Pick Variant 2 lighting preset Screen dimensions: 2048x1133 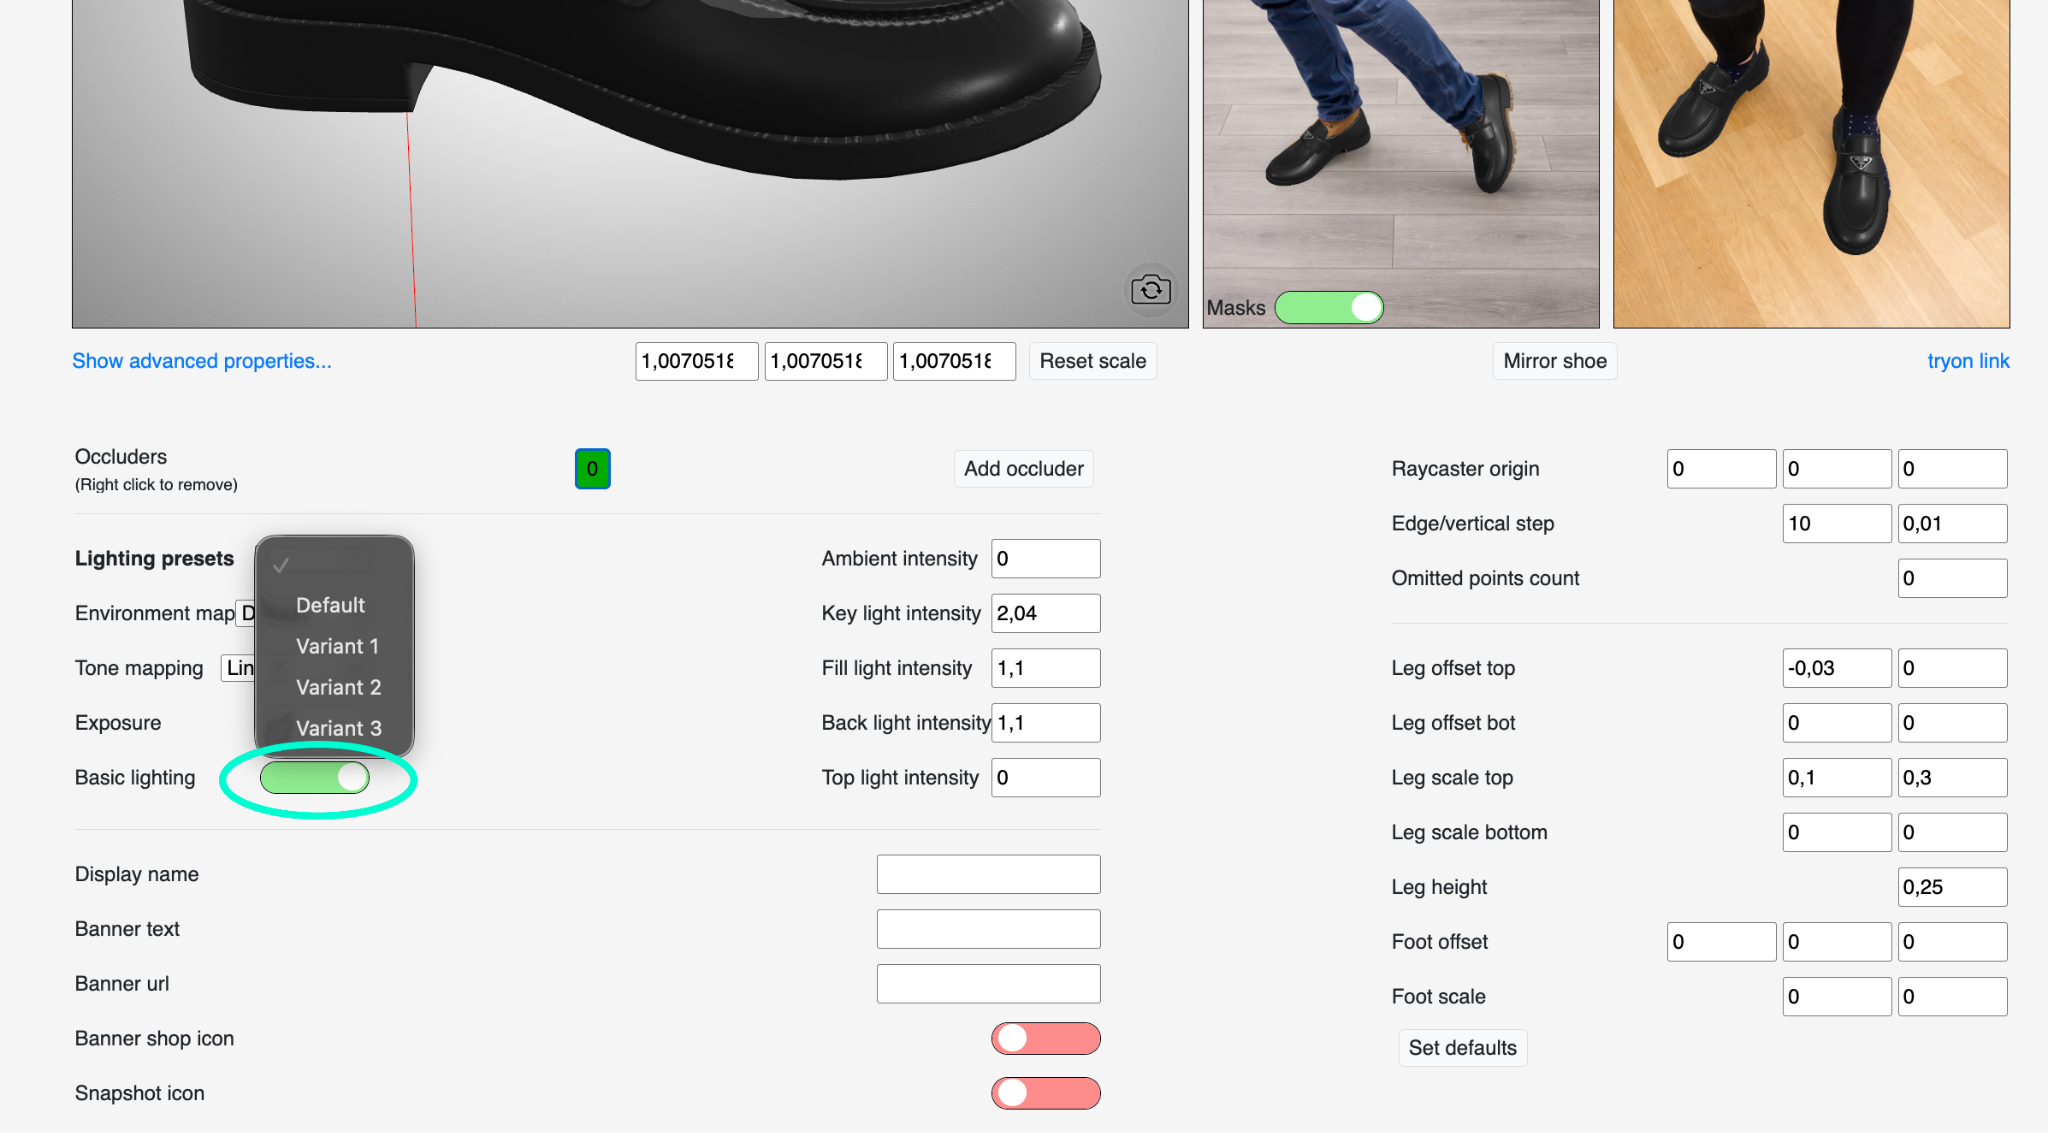pyautogui.click(x=338, y=687)
